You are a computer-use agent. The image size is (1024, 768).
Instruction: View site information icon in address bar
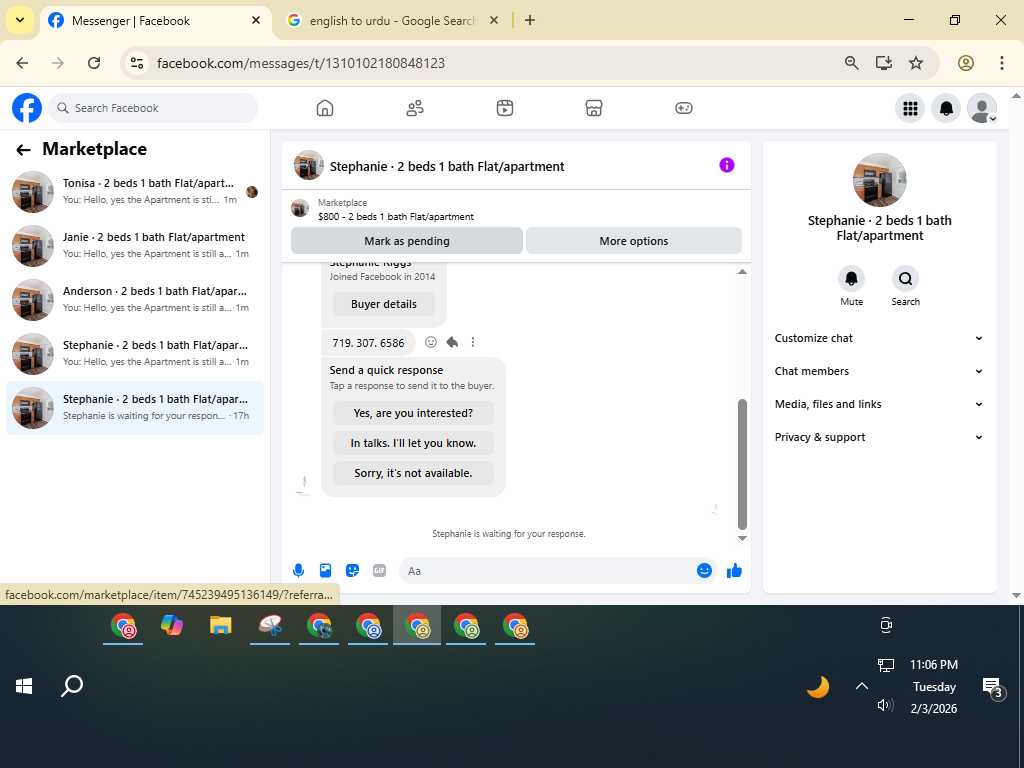click(x=136, y=63)
